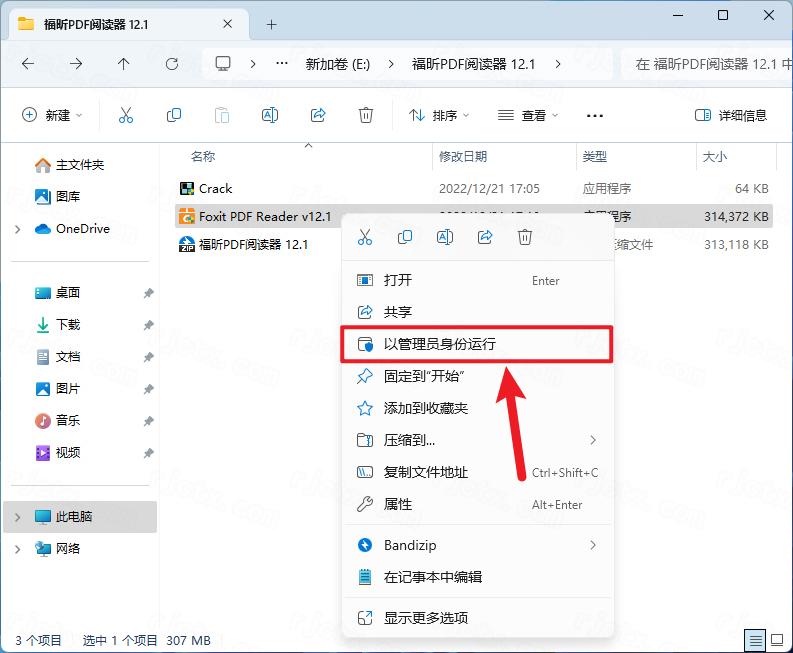
Task: Close the 福昕PDF阅读器 12.1 tab
Action: [x=228, y=24]
